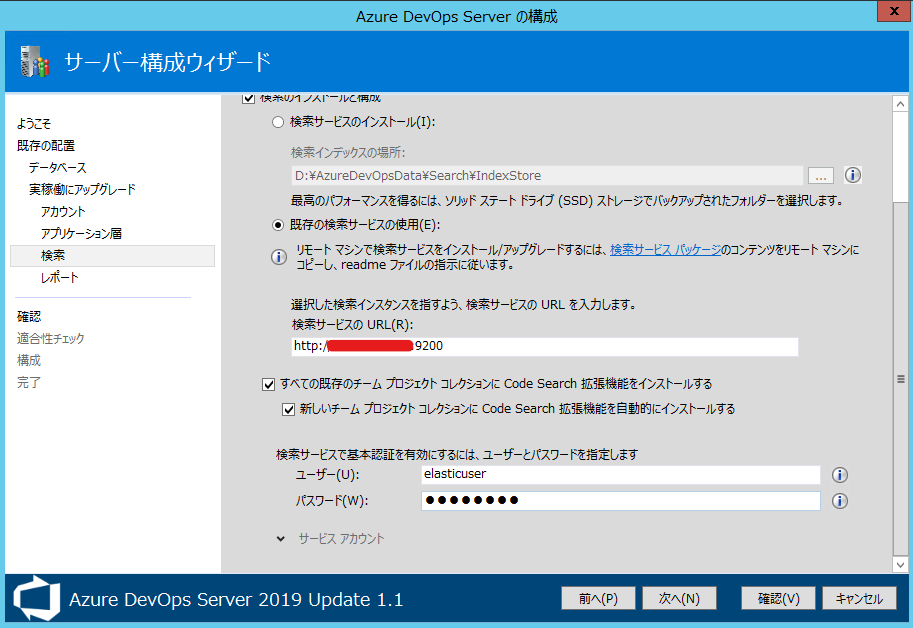Expand the サービス アカウント section
Screen dimensions: 913x628
click(281, 539)
